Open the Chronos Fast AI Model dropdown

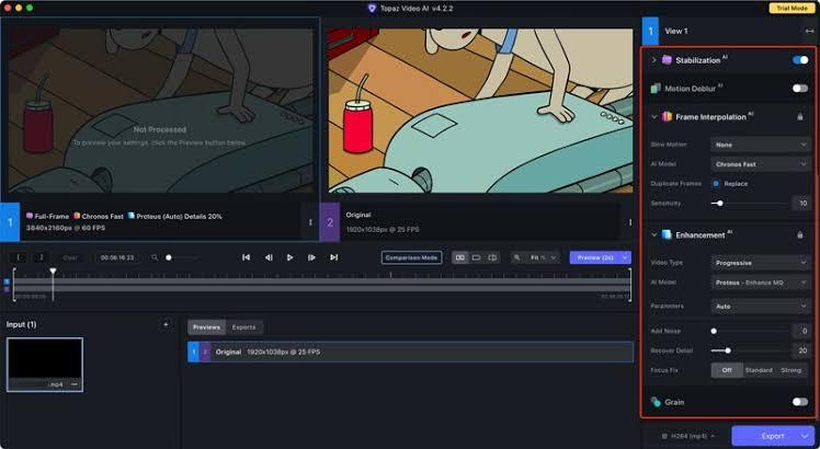[760, 164]
